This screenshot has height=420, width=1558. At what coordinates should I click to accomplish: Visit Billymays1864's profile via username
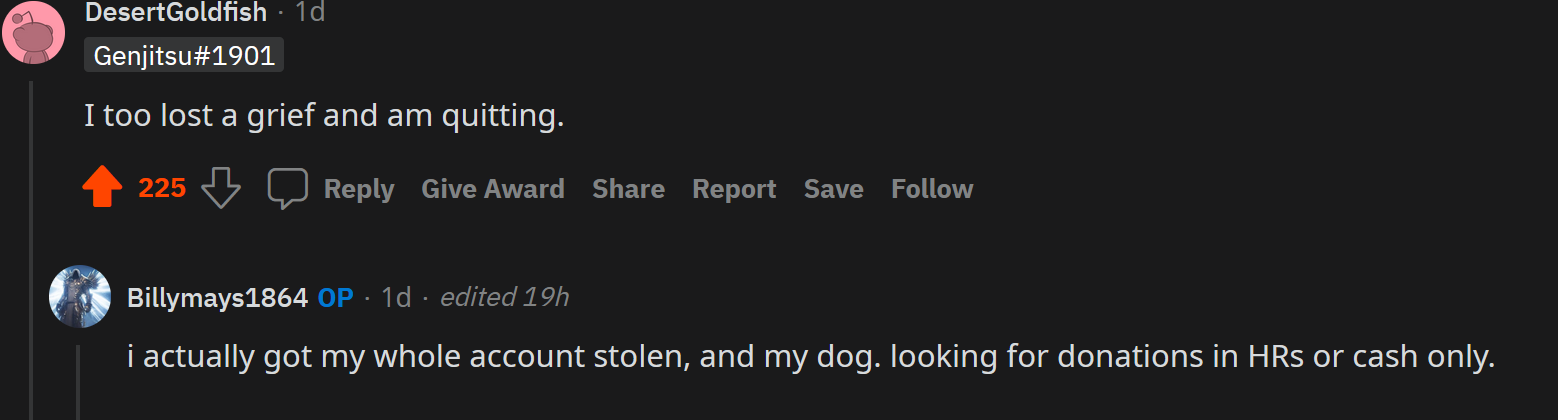pos(217,298)
